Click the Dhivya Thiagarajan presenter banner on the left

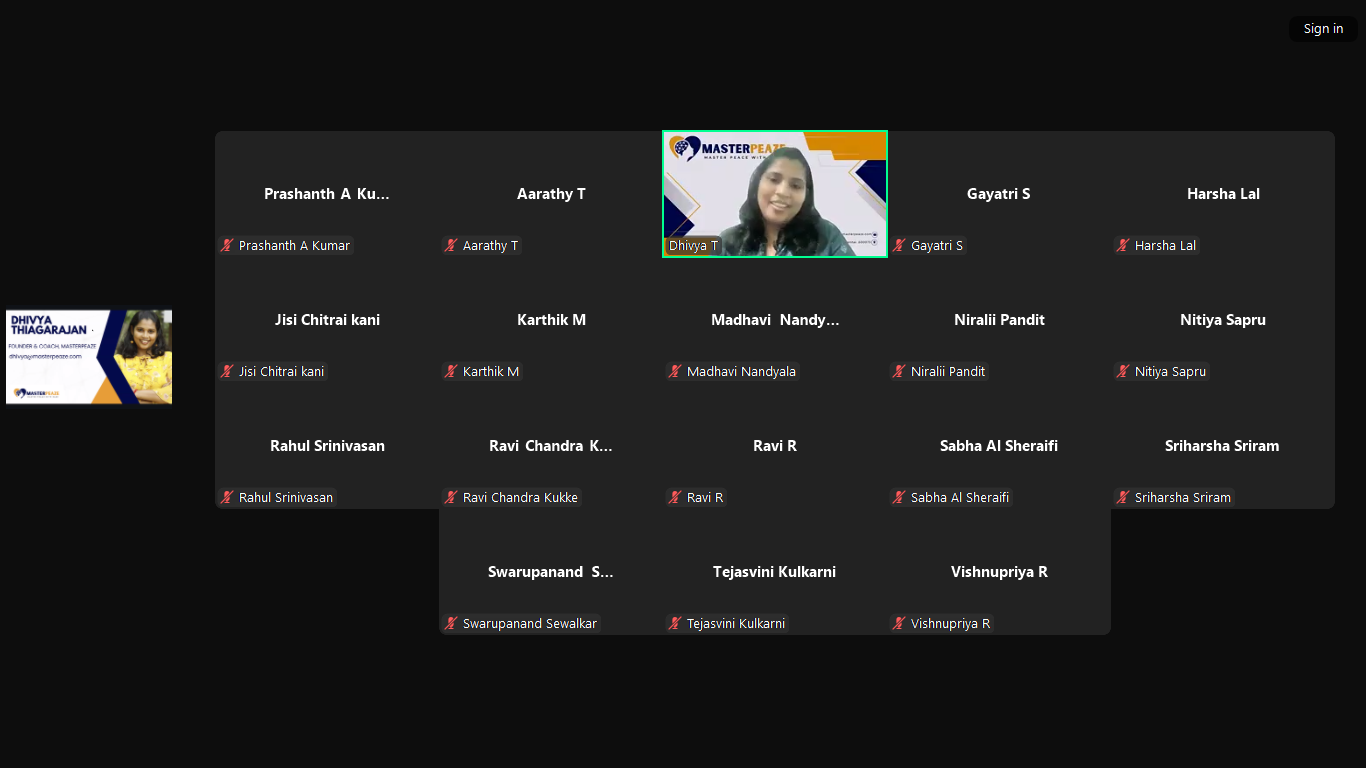(88, 356)
